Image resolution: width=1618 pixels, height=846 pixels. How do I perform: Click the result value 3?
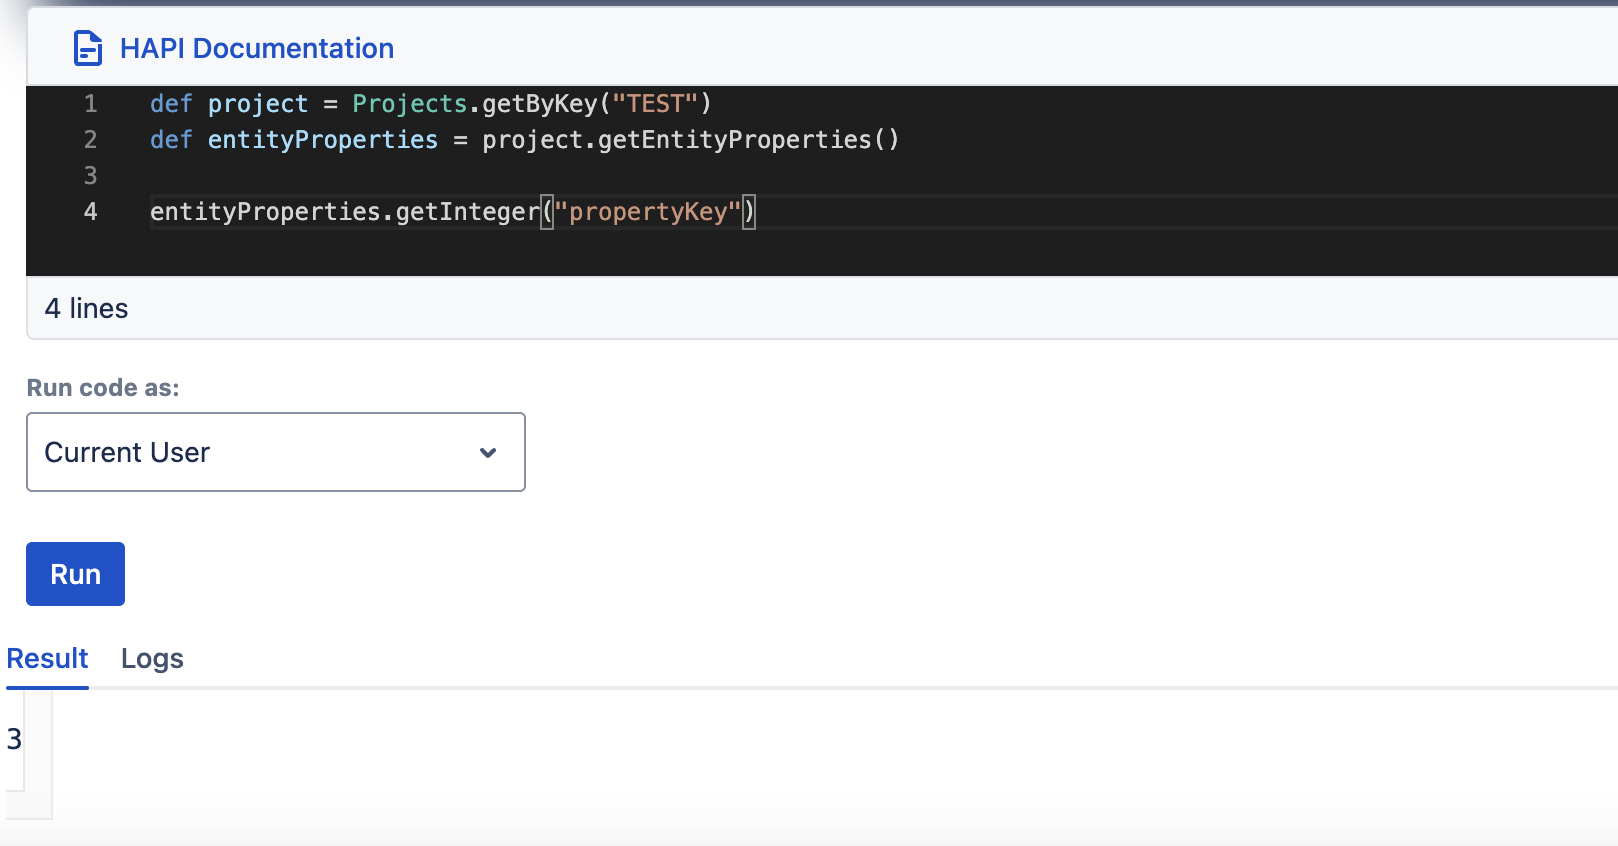[x=14, y=739]
